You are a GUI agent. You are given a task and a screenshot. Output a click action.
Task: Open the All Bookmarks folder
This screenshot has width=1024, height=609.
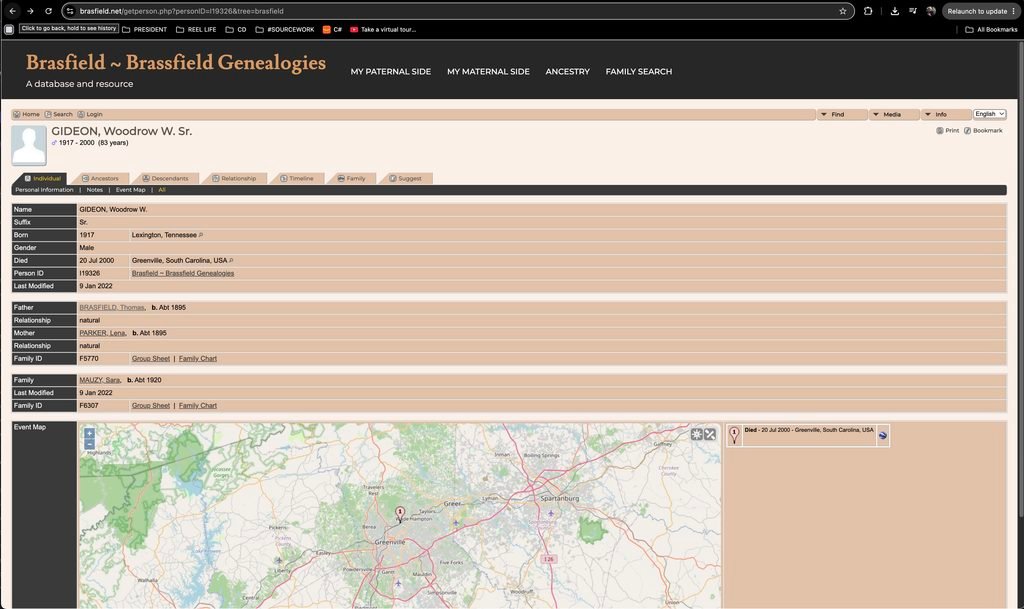coord(991,29)
